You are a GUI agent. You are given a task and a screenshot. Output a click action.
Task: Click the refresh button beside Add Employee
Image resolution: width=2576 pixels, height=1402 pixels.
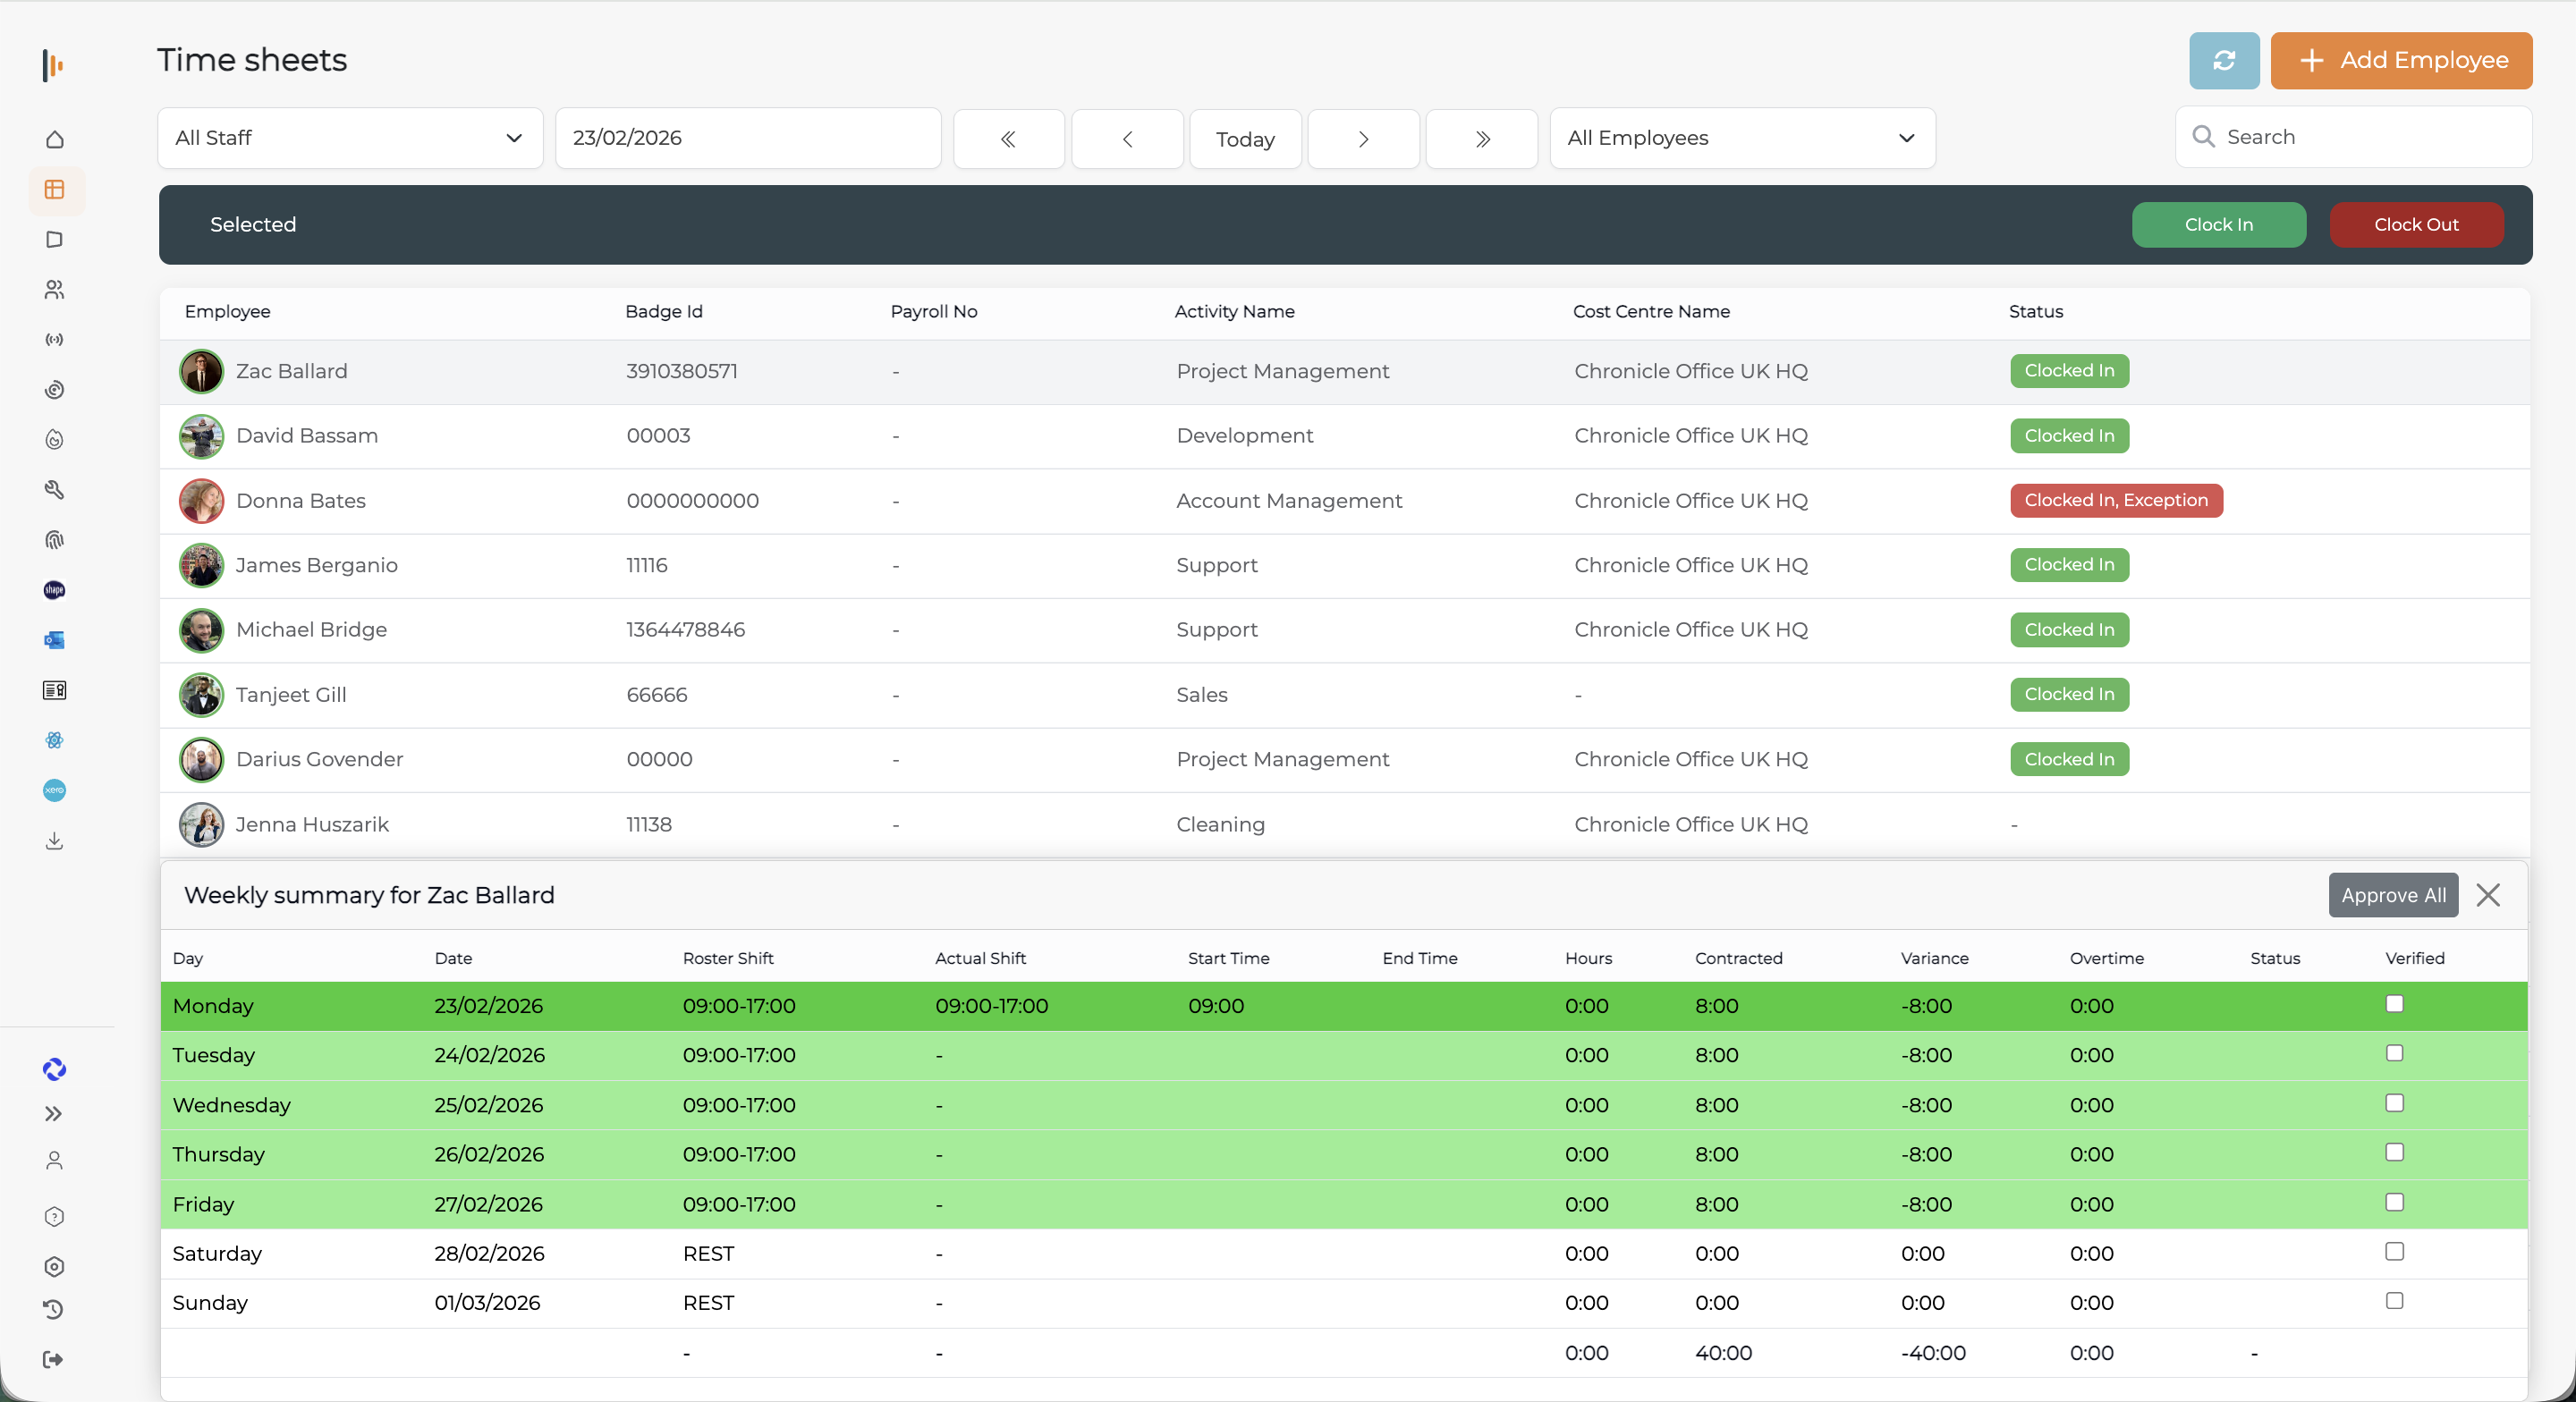2223,60
